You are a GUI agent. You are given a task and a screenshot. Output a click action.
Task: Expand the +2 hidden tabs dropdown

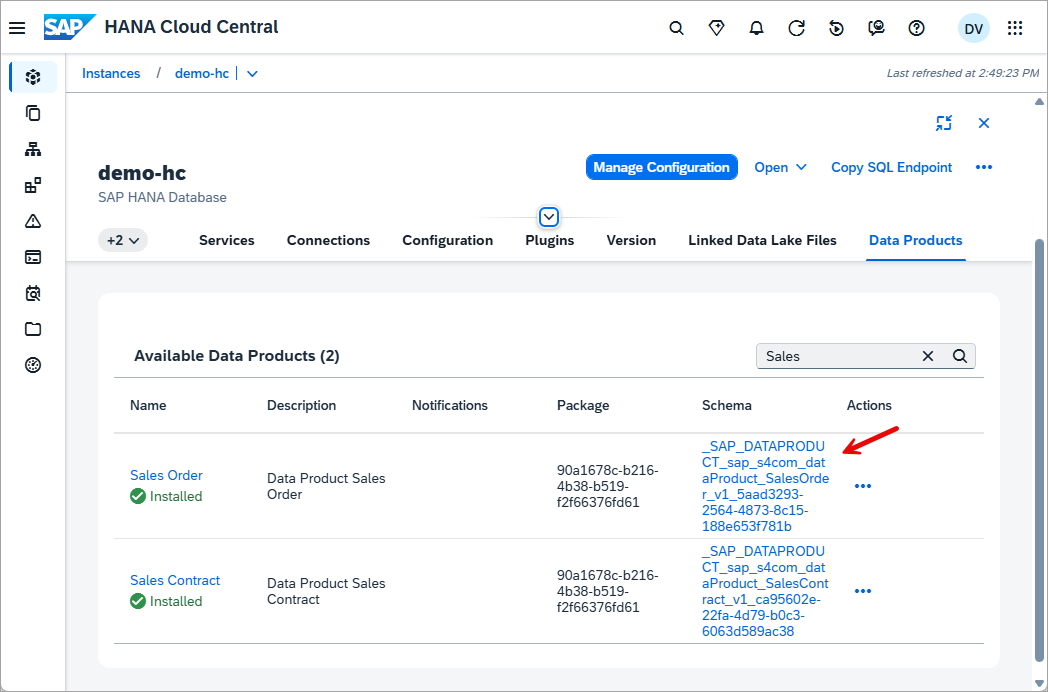(123, 240)
